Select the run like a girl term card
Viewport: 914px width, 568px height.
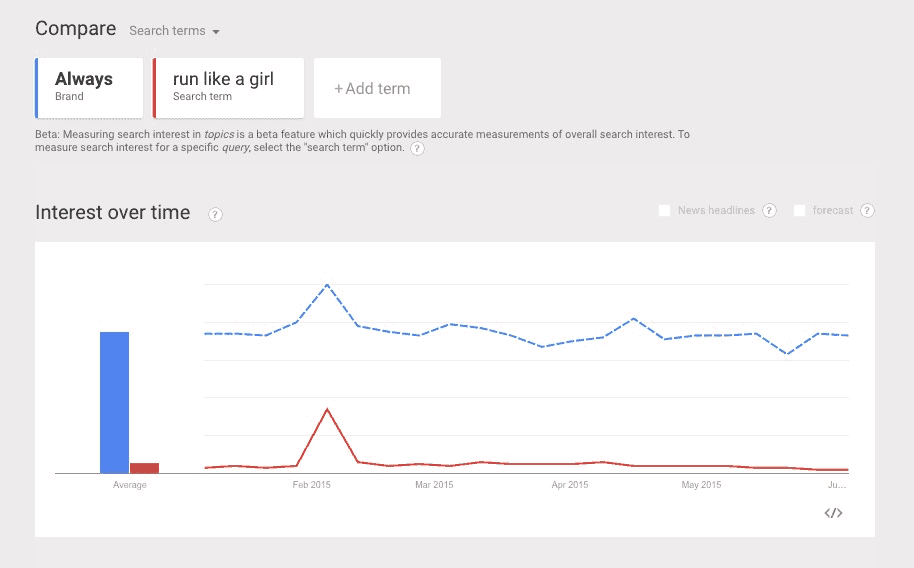(228, 87)
